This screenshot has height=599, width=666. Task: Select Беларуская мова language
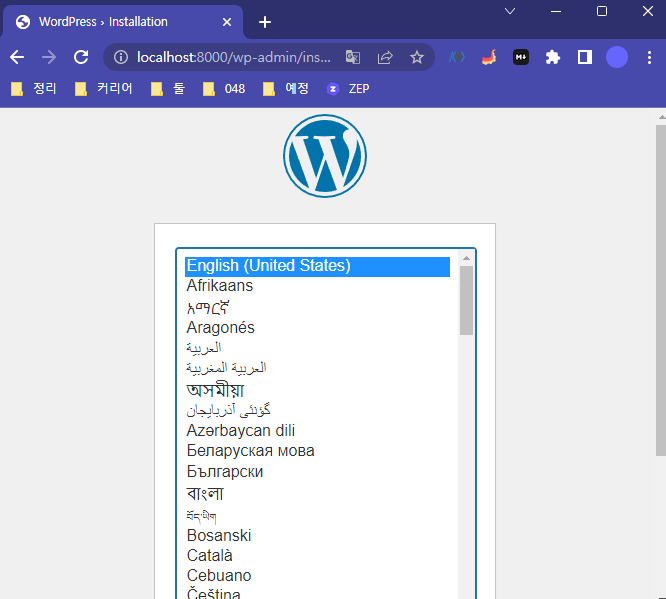point(317,451)
